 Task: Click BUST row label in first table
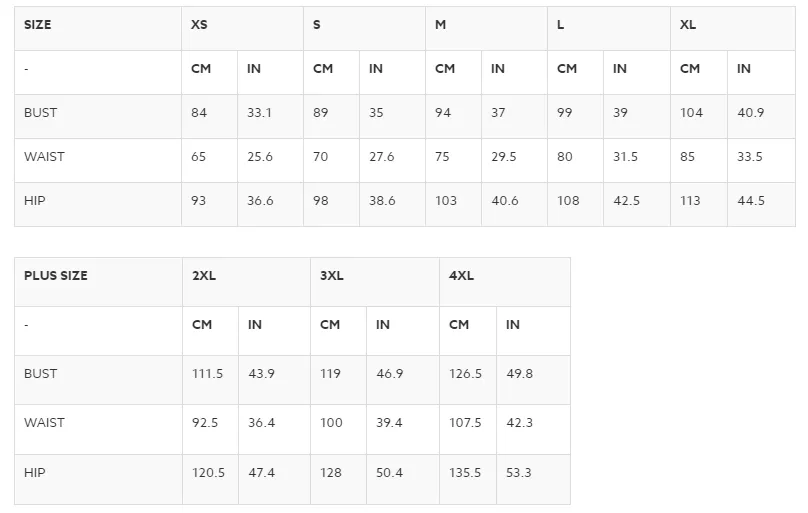pyautogui.click(x=40, y=113)
